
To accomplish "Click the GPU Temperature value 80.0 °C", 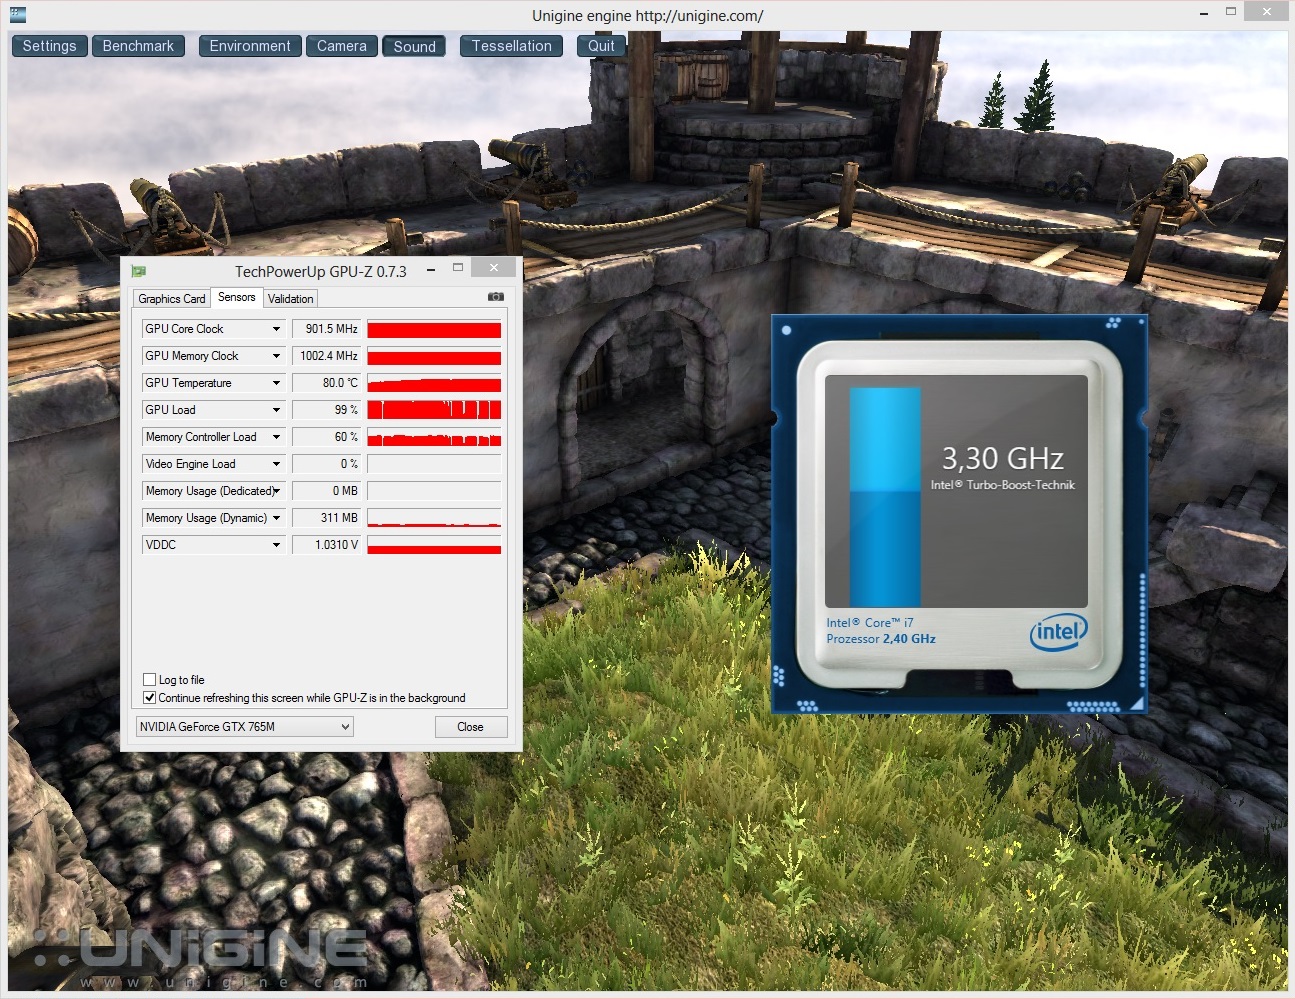I will coord(326,383).
